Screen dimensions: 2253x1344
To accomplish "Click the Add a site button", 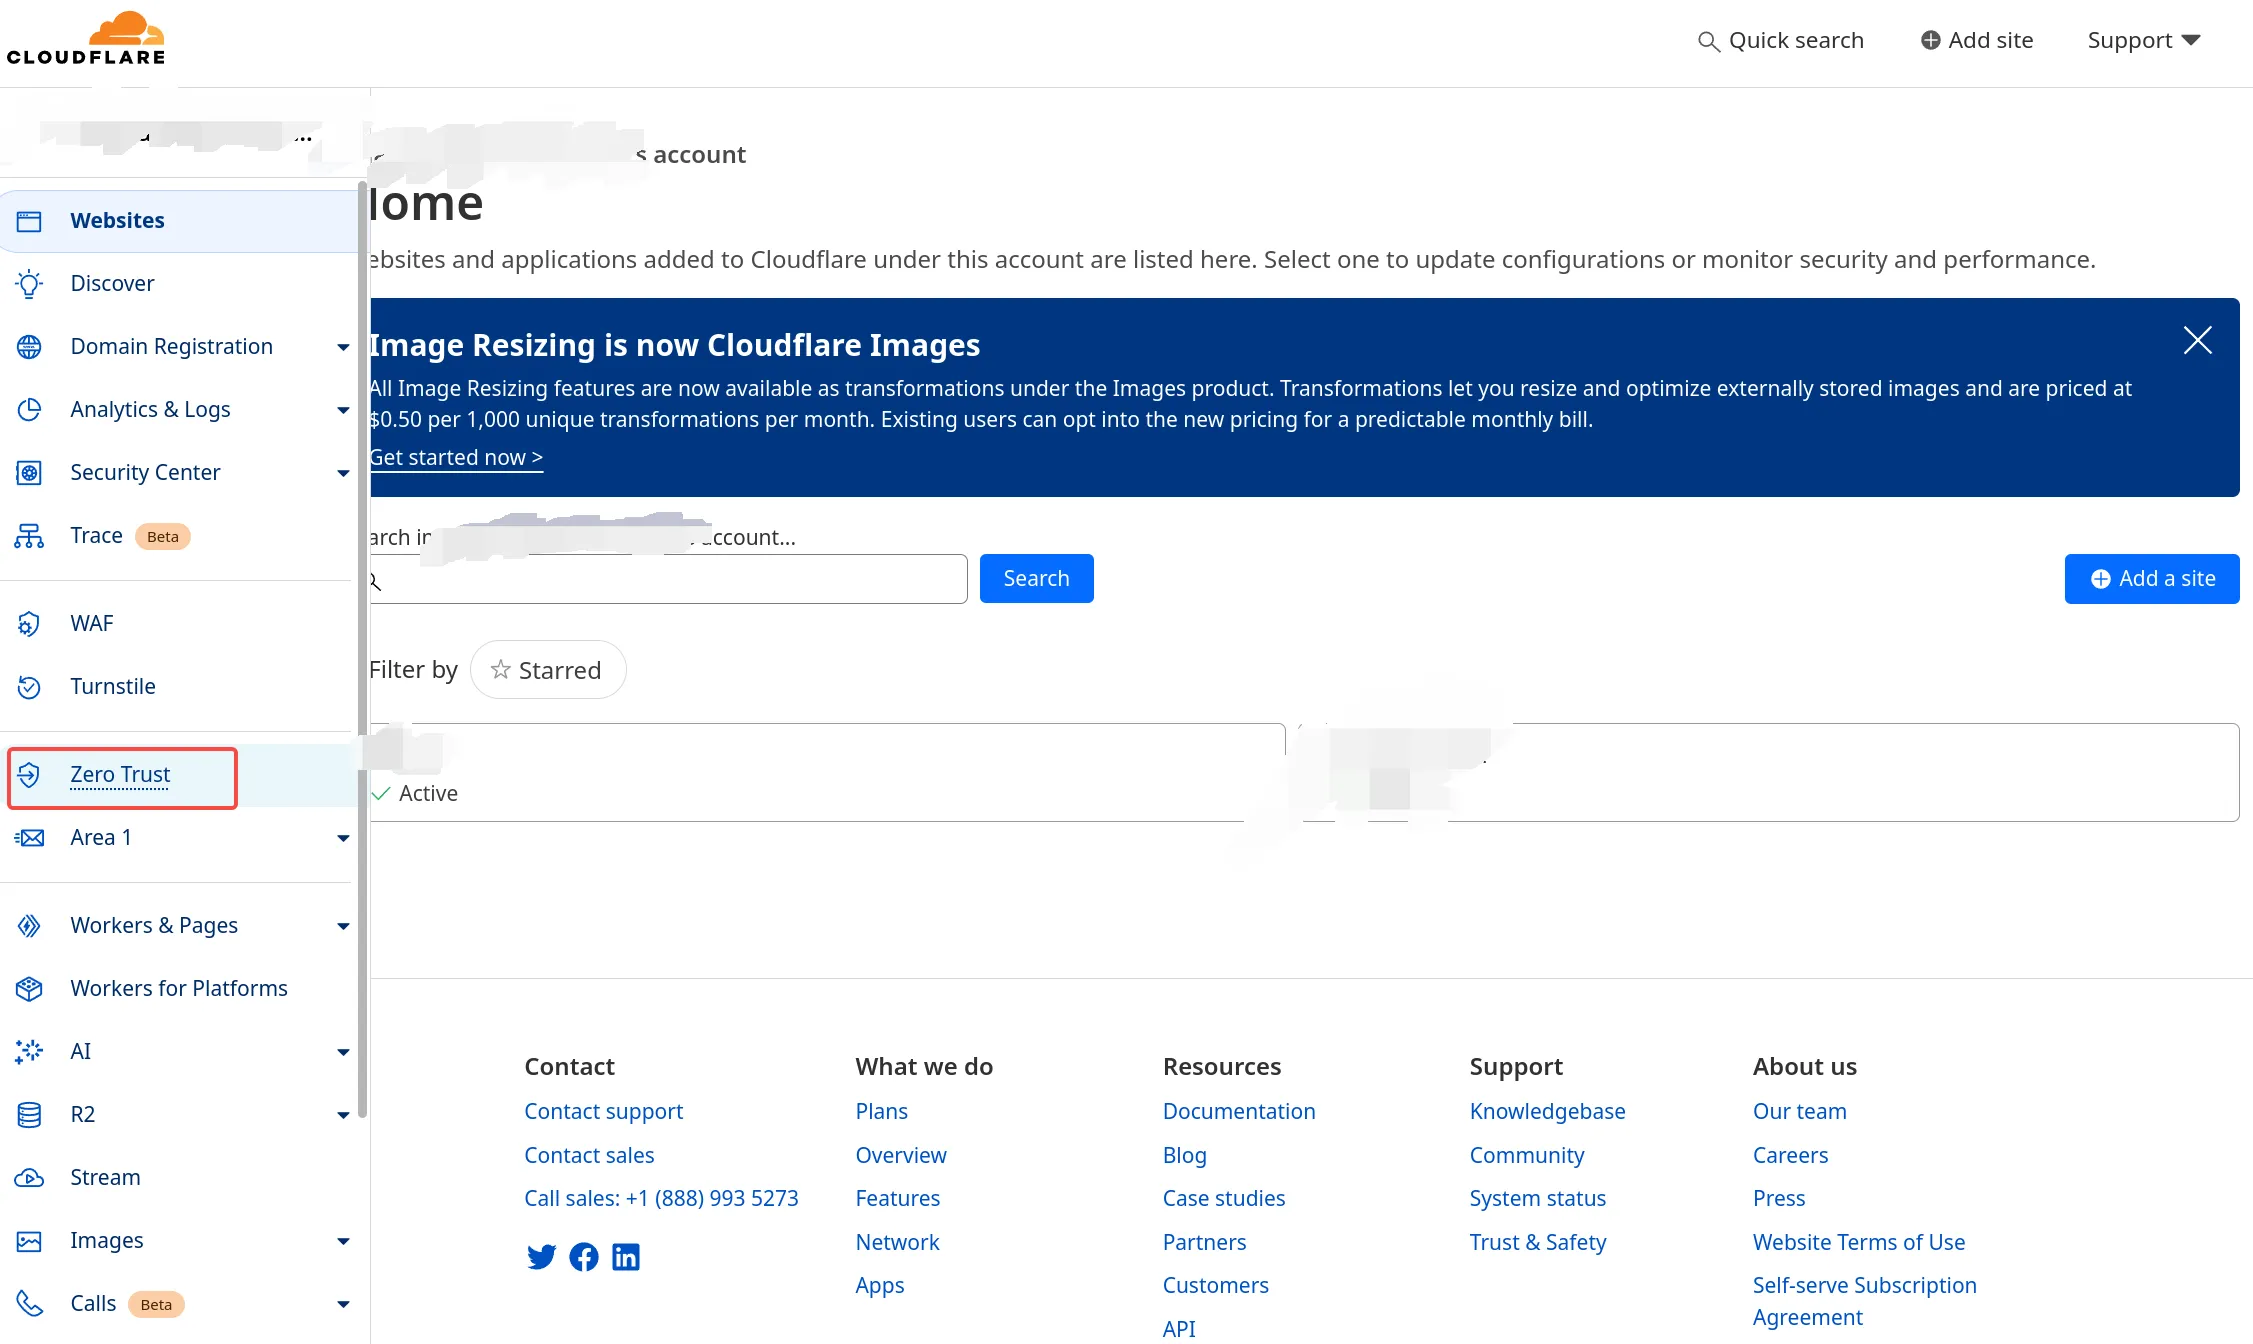I will [2151, 579].
